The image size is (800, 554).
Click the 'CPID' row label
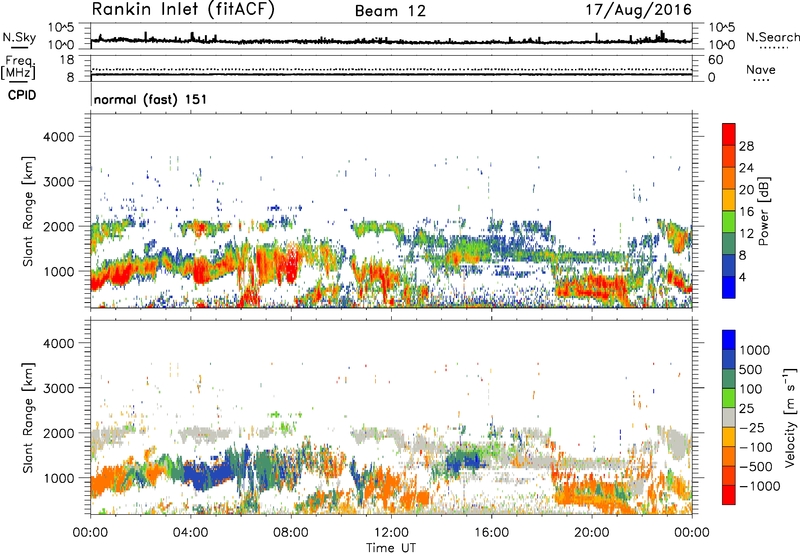tap(21, 95)
